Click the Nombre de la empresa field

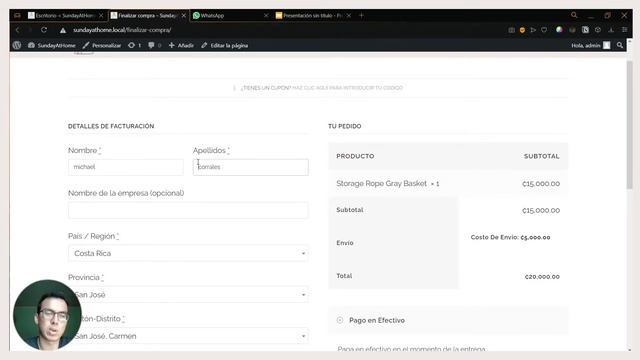(x=188, y=210)
